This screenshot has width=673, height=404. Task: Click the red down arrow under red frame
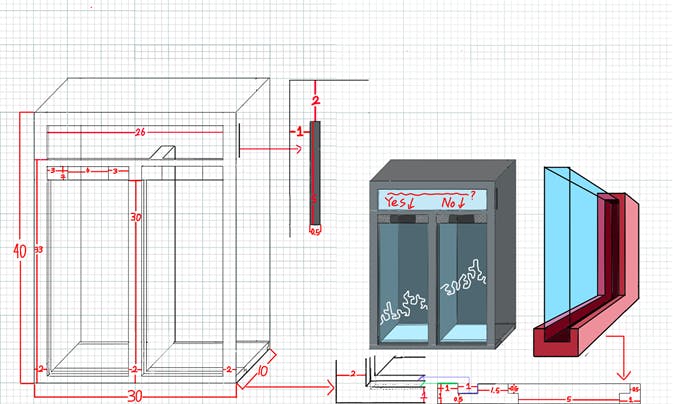(x=625, y=356)
